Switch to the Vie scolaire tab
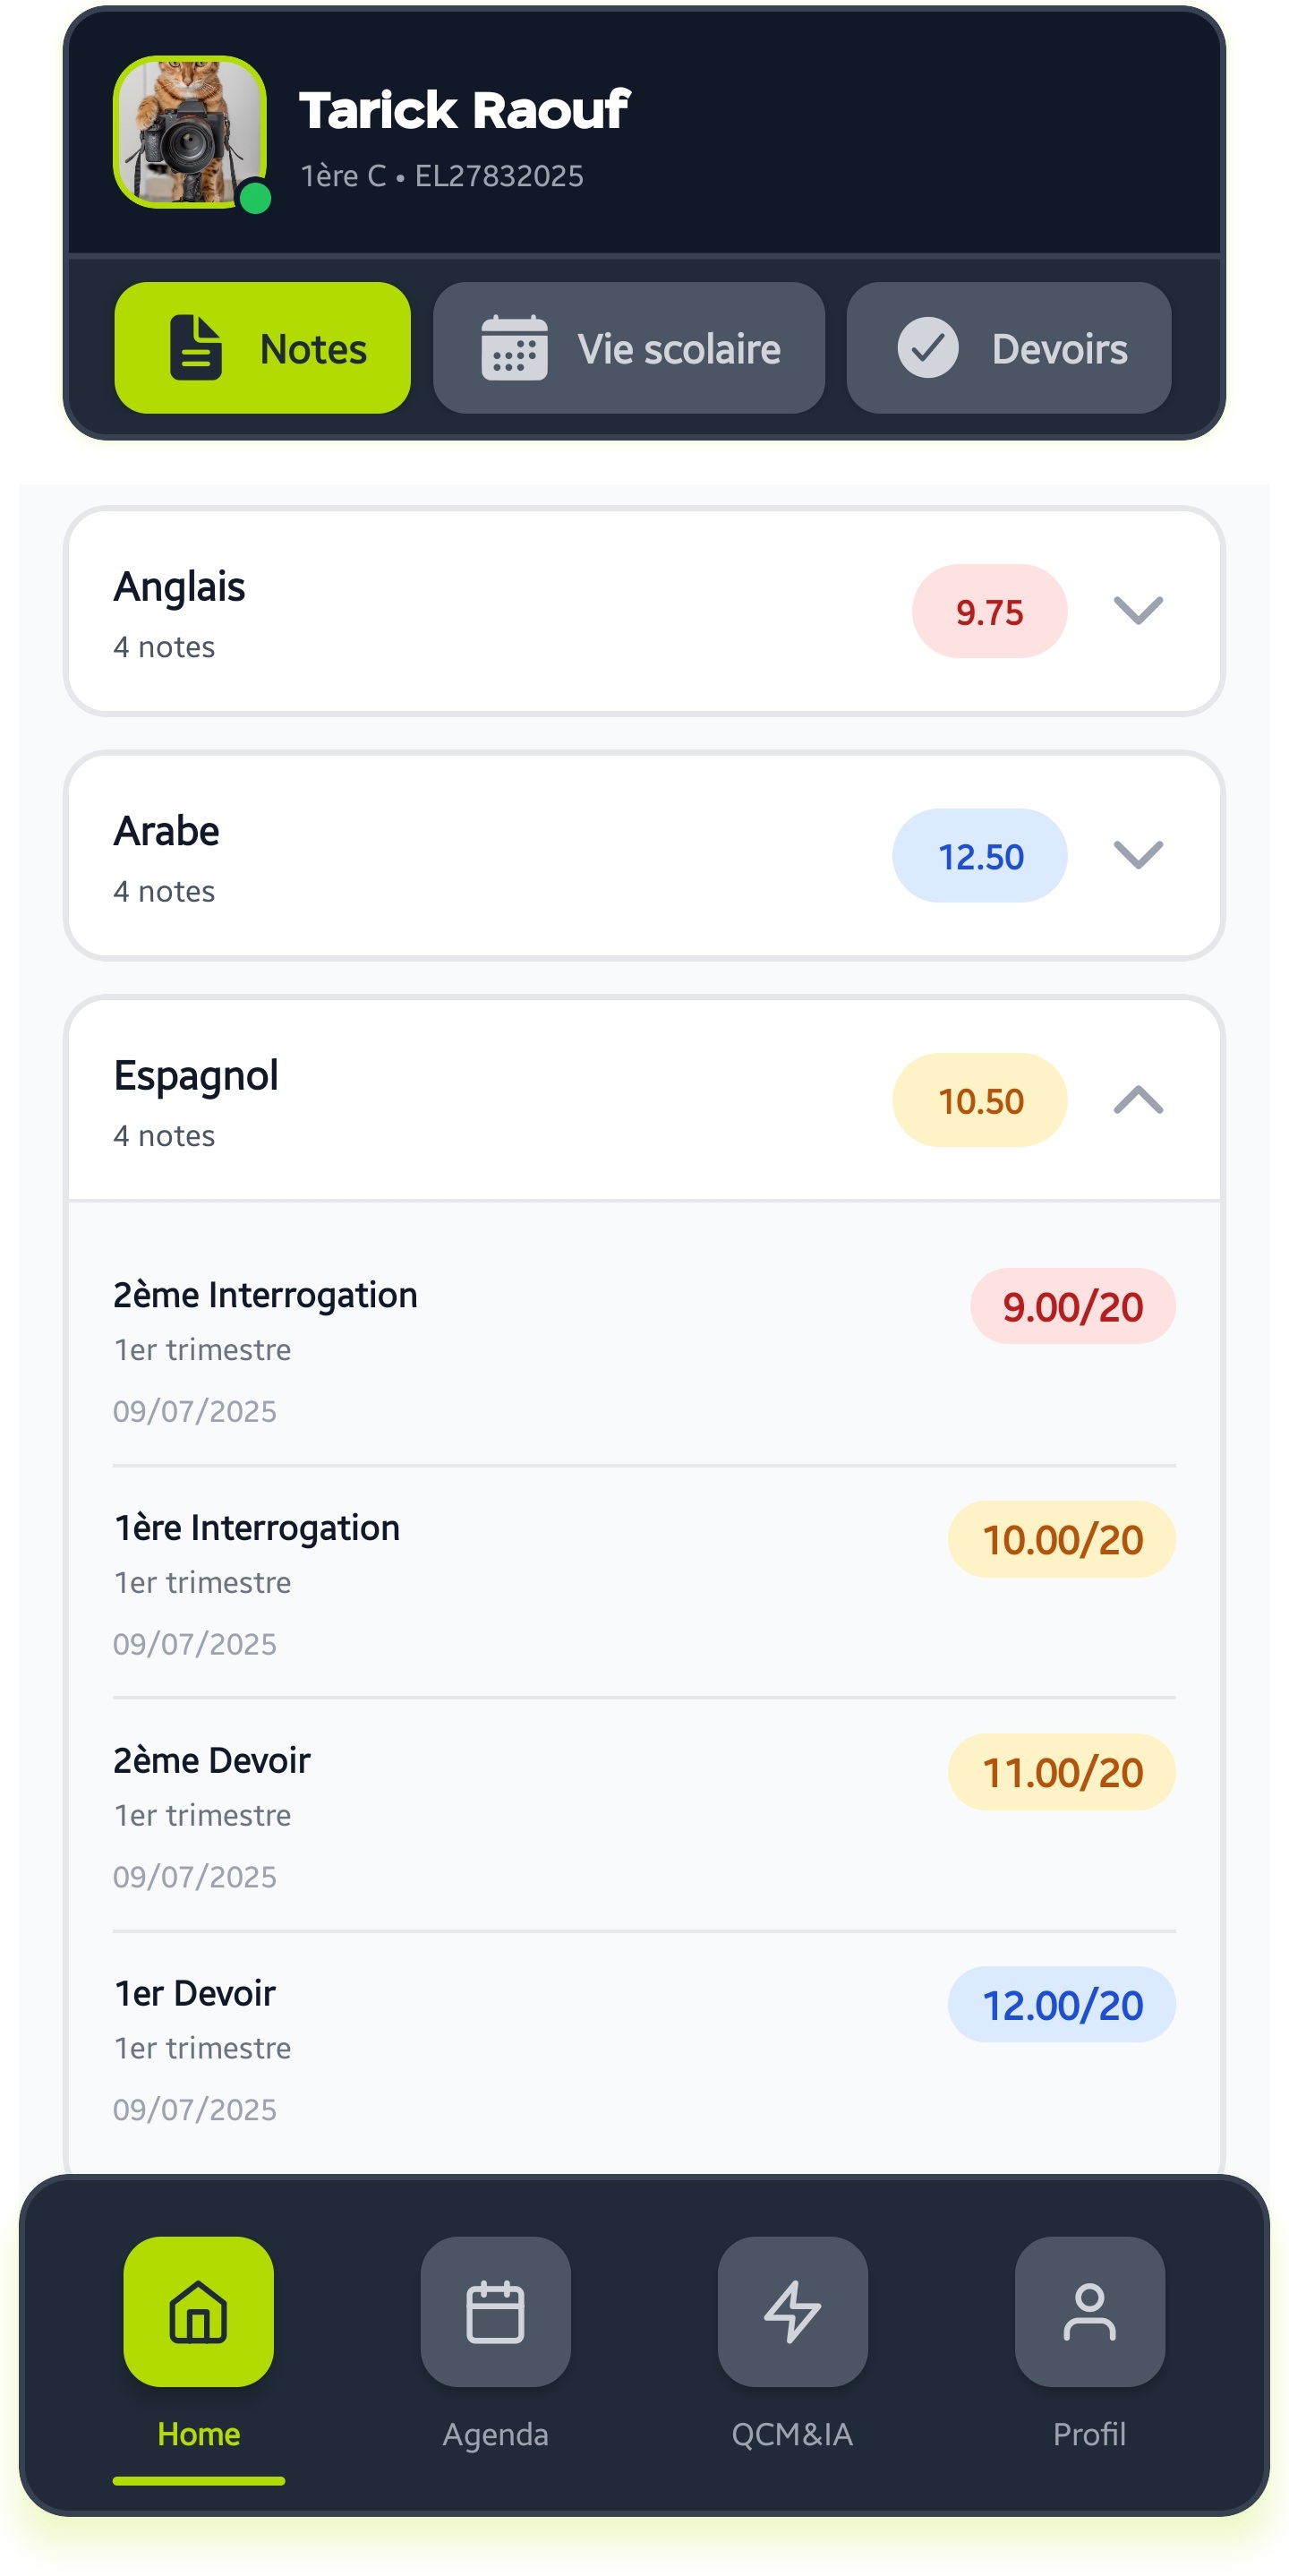 tap(678, 349)
